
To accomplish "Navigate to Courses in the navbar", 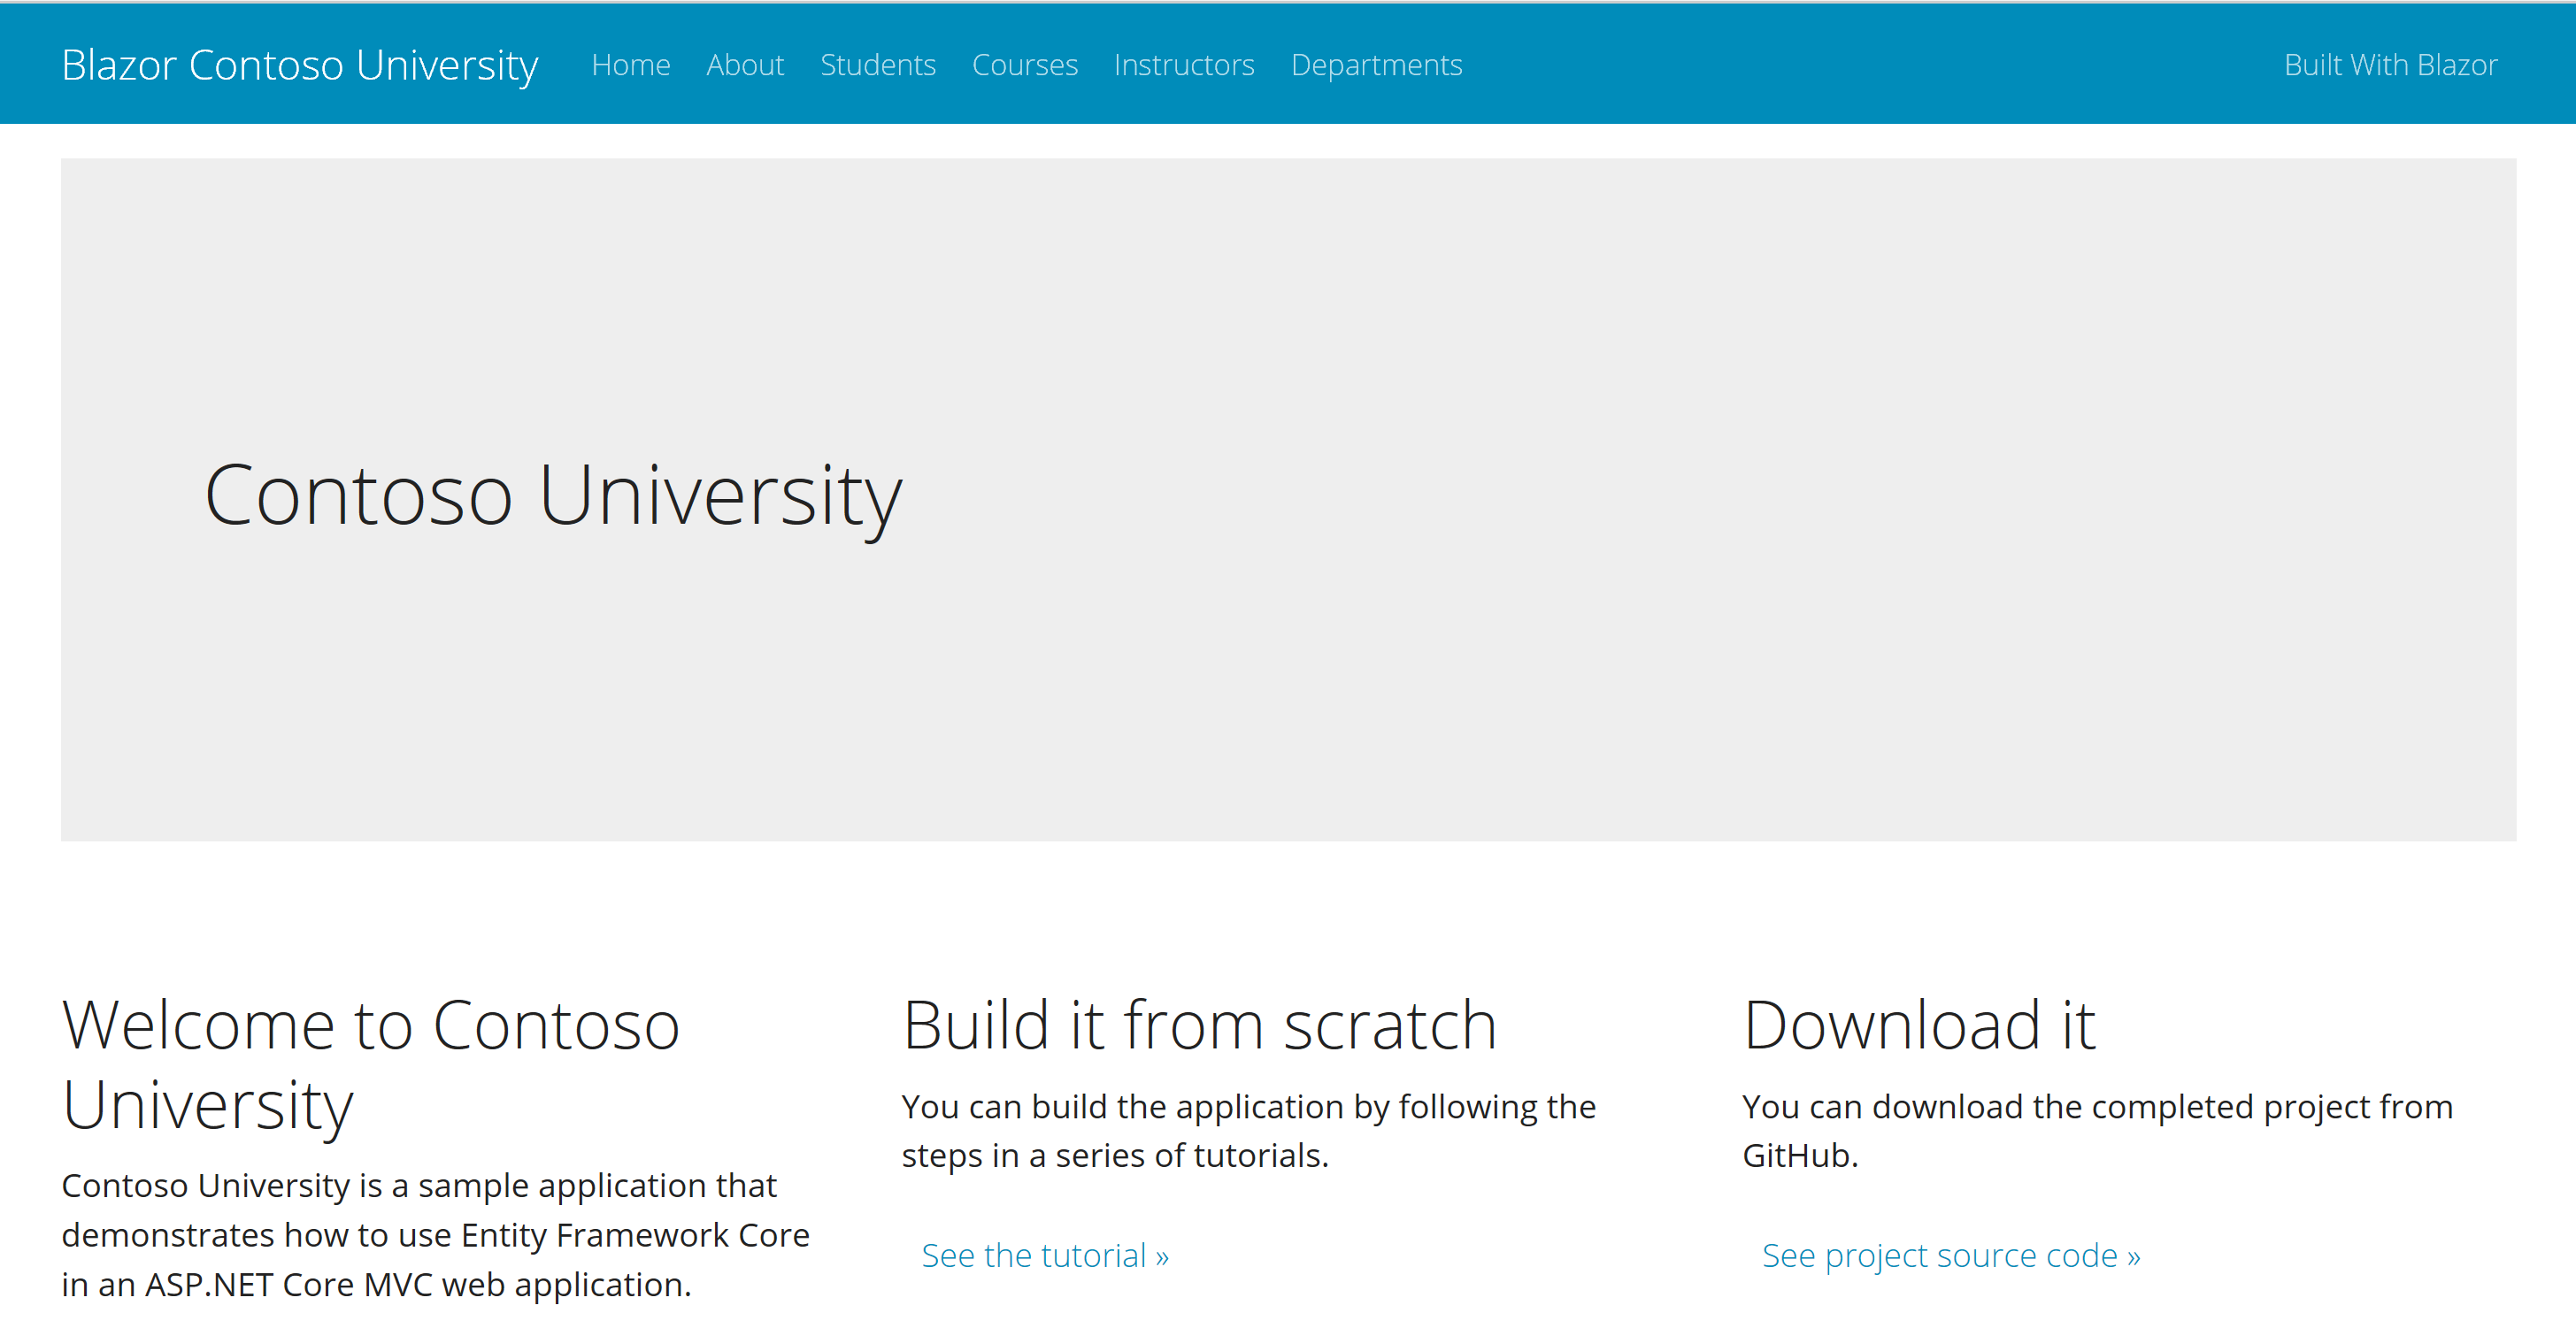I will pyautogui.click(x=1024, y=65).
